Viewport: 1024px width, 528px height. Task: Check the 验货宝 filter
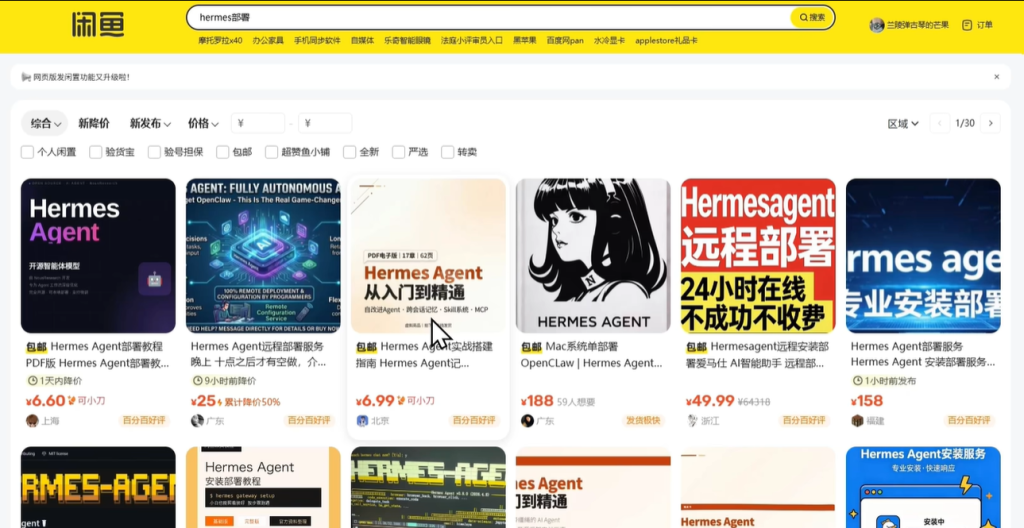pyautogui.click(x=96, y=152)
